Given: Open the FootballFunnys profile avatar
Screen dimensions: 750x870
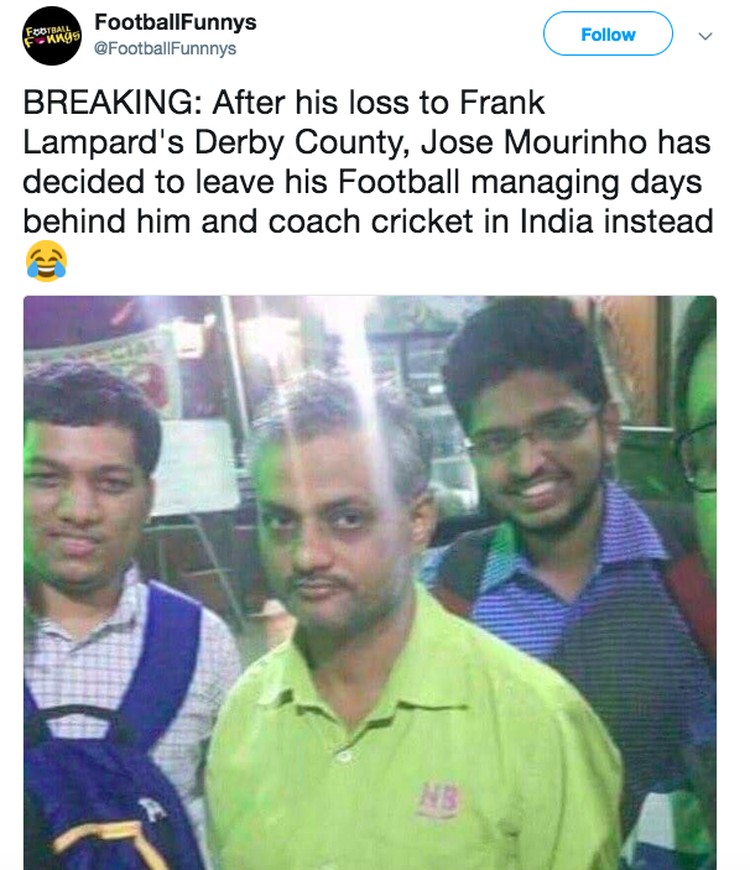Looking at the screenshot, I should point(52,36).
